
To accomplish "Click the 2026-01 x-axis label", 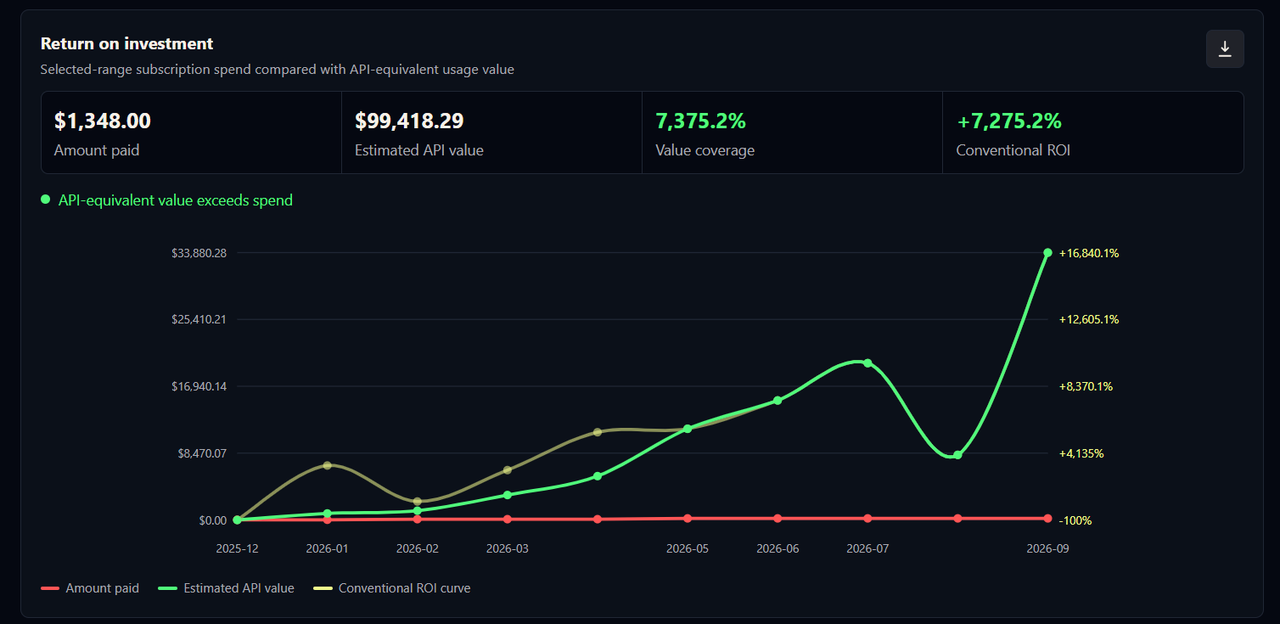I will [327, 548].
